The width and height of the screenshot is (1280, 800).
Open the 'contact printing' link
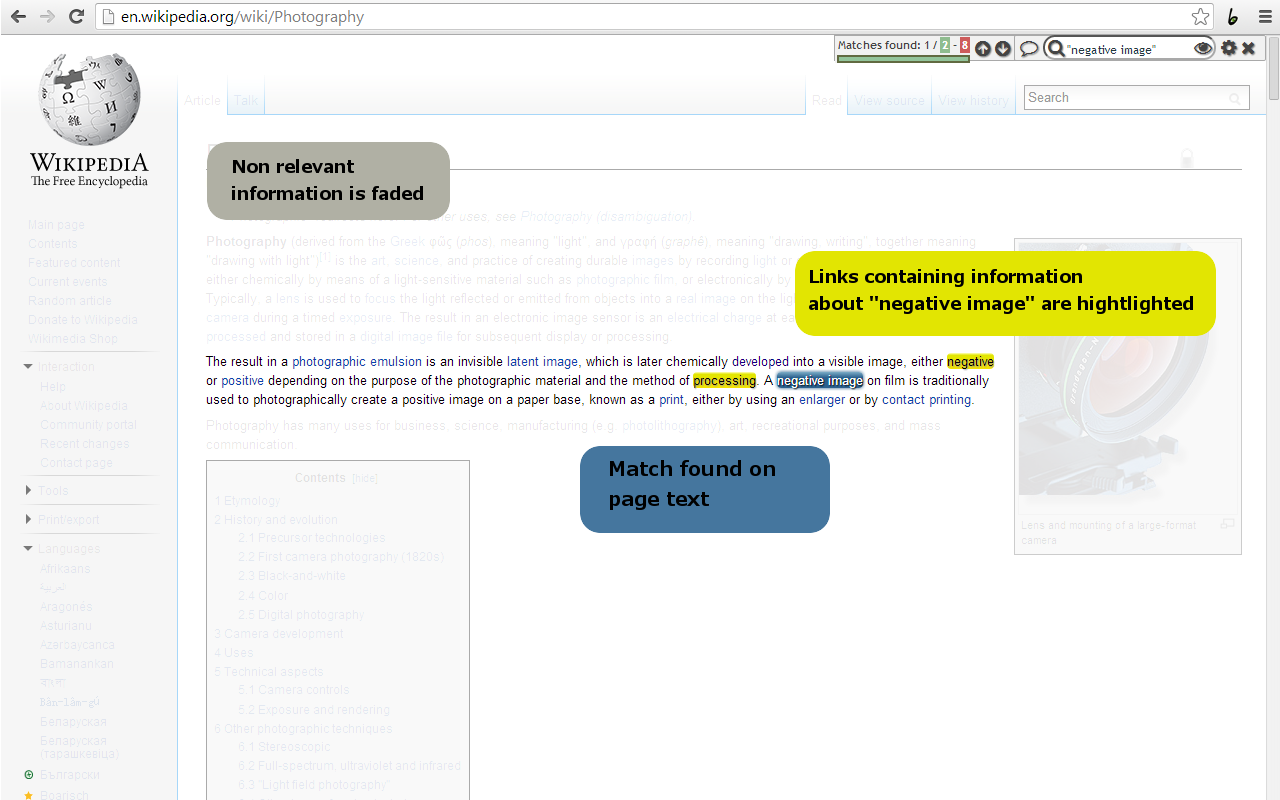(x=926, y=400)
